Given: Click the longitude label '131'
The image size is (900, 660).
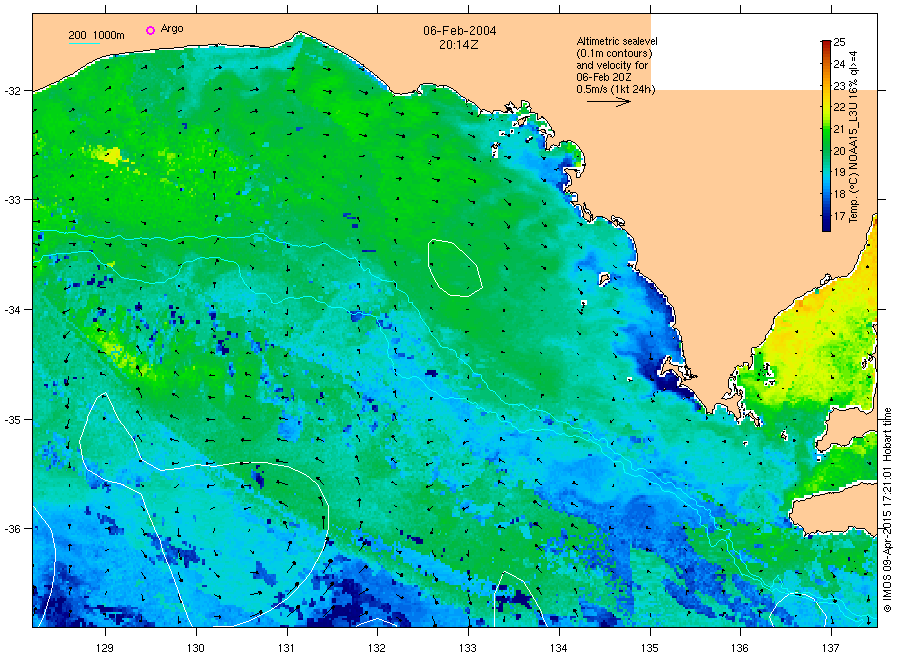Looking at the screenshot, I should (x=286, y=648).
